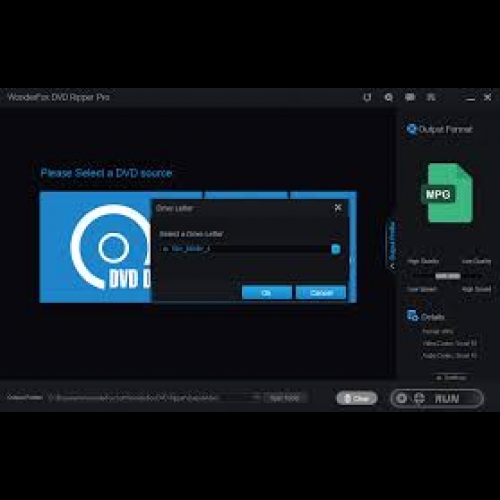Click the Clear button
Image resolution: width=500 pixels, height=500 pixels.
coord(356,398)
